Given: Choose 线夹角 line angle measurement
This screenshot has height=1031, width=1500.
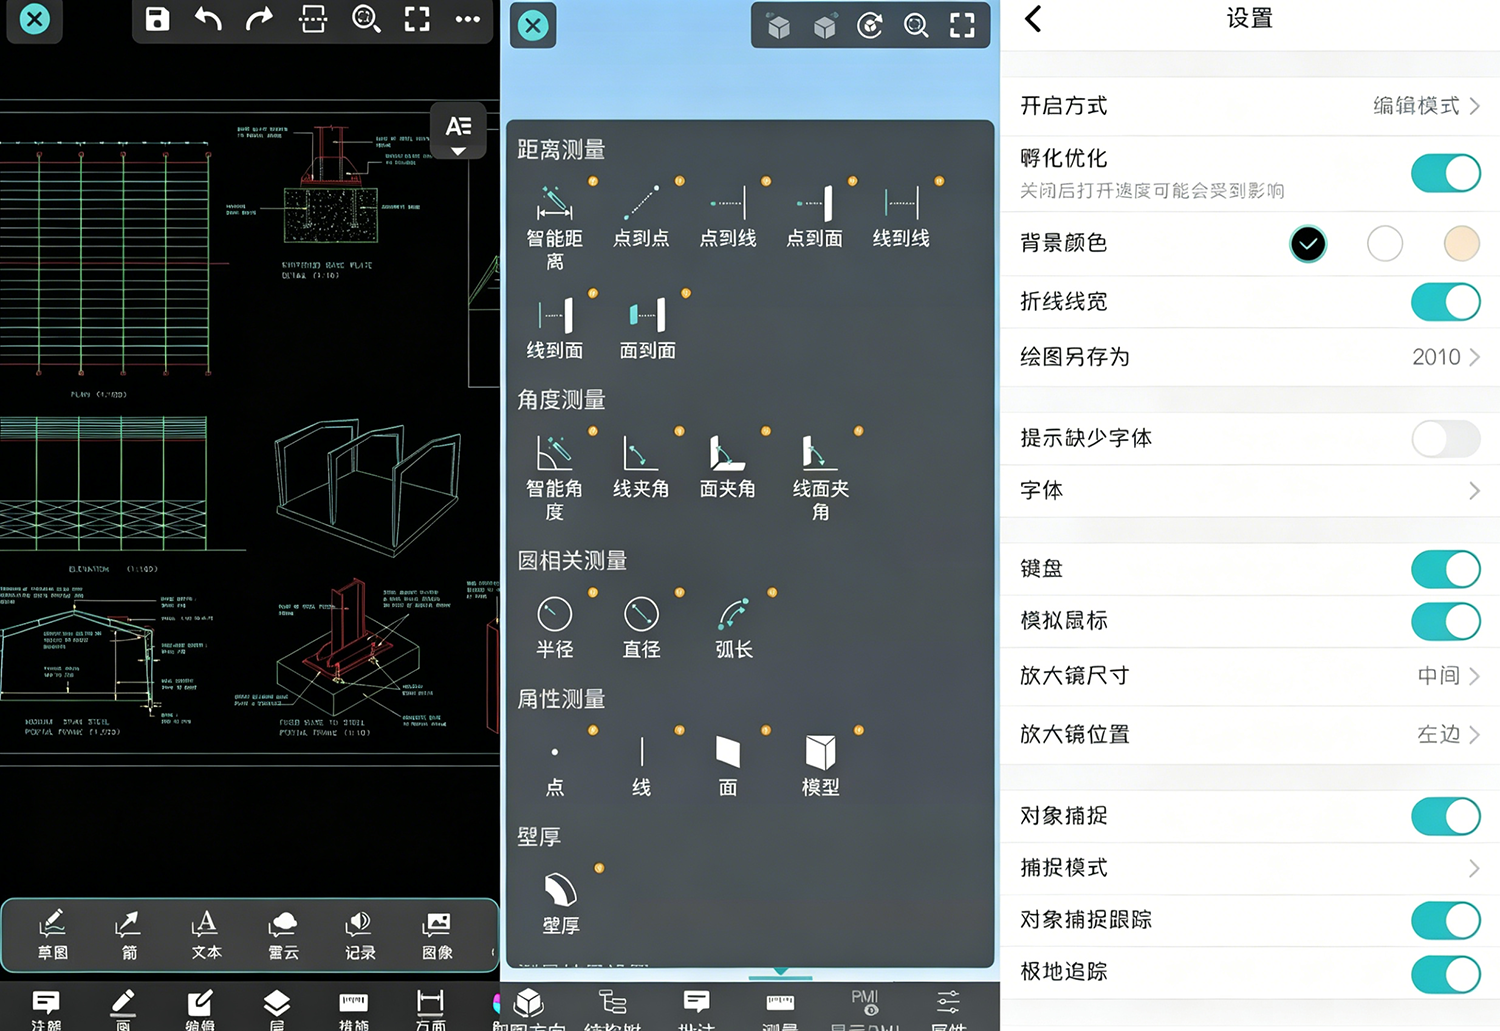Looking at the screenshot, I should (641, 466).
